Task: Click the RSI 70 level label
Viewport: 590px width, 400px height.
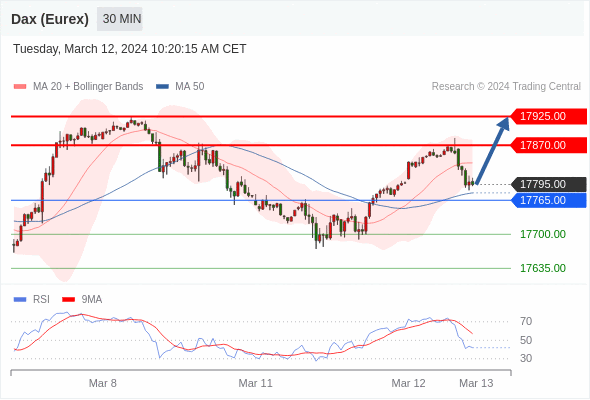Action: point(526,321)
